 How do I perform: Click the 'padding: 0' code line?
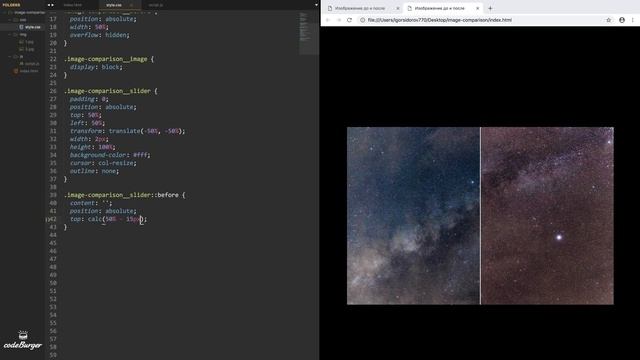(x=89, y=99)
